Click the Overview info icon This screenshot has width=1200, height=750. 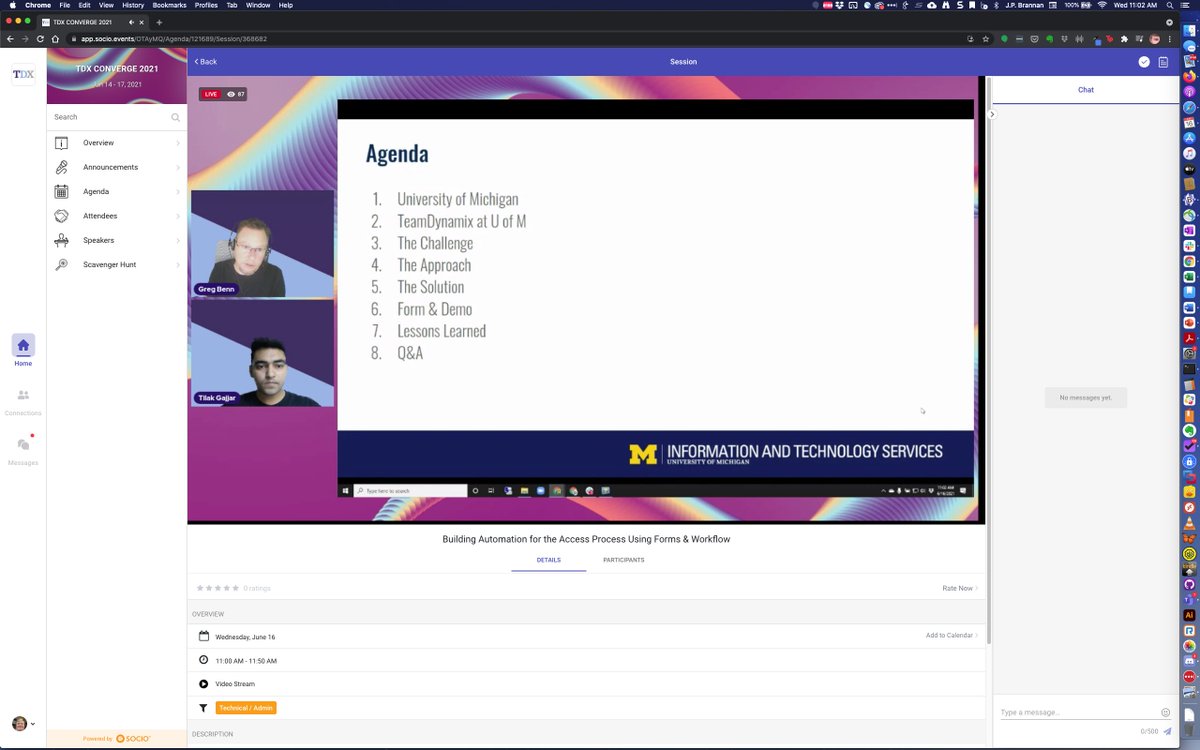[x=61, y=143]
